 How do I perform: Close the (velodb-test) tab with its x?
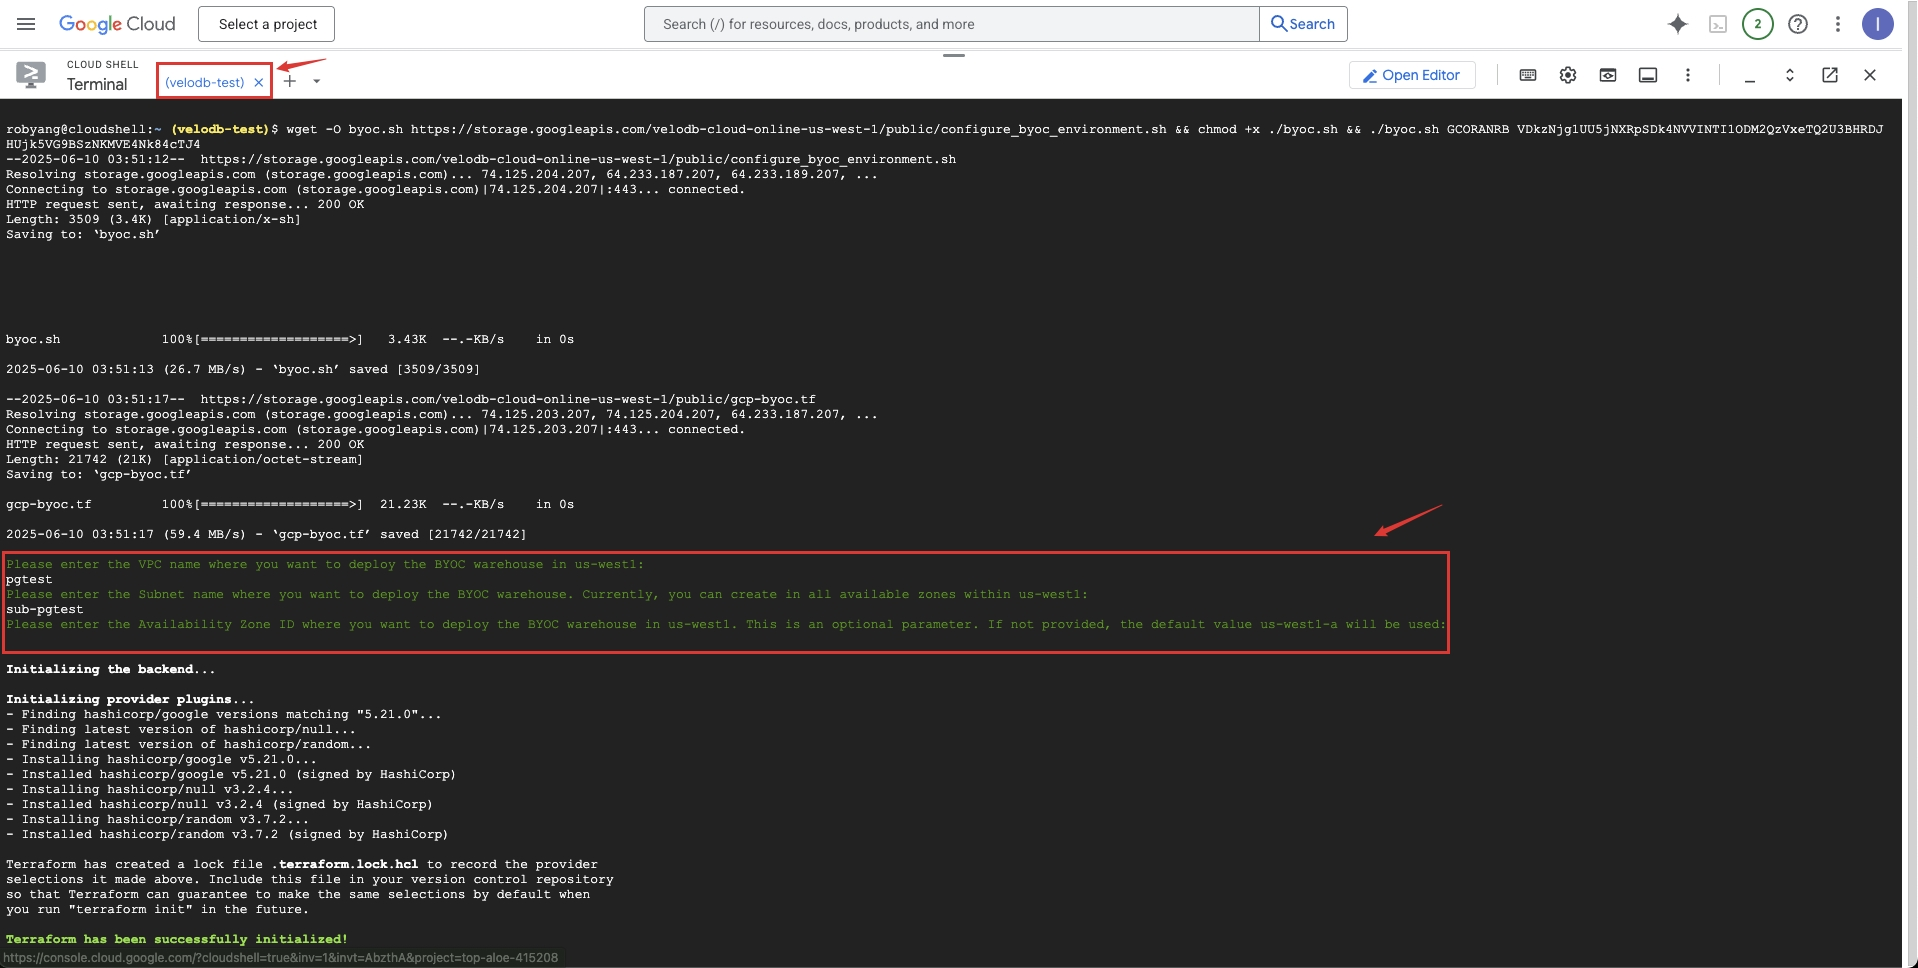click(x=258, y=81)
